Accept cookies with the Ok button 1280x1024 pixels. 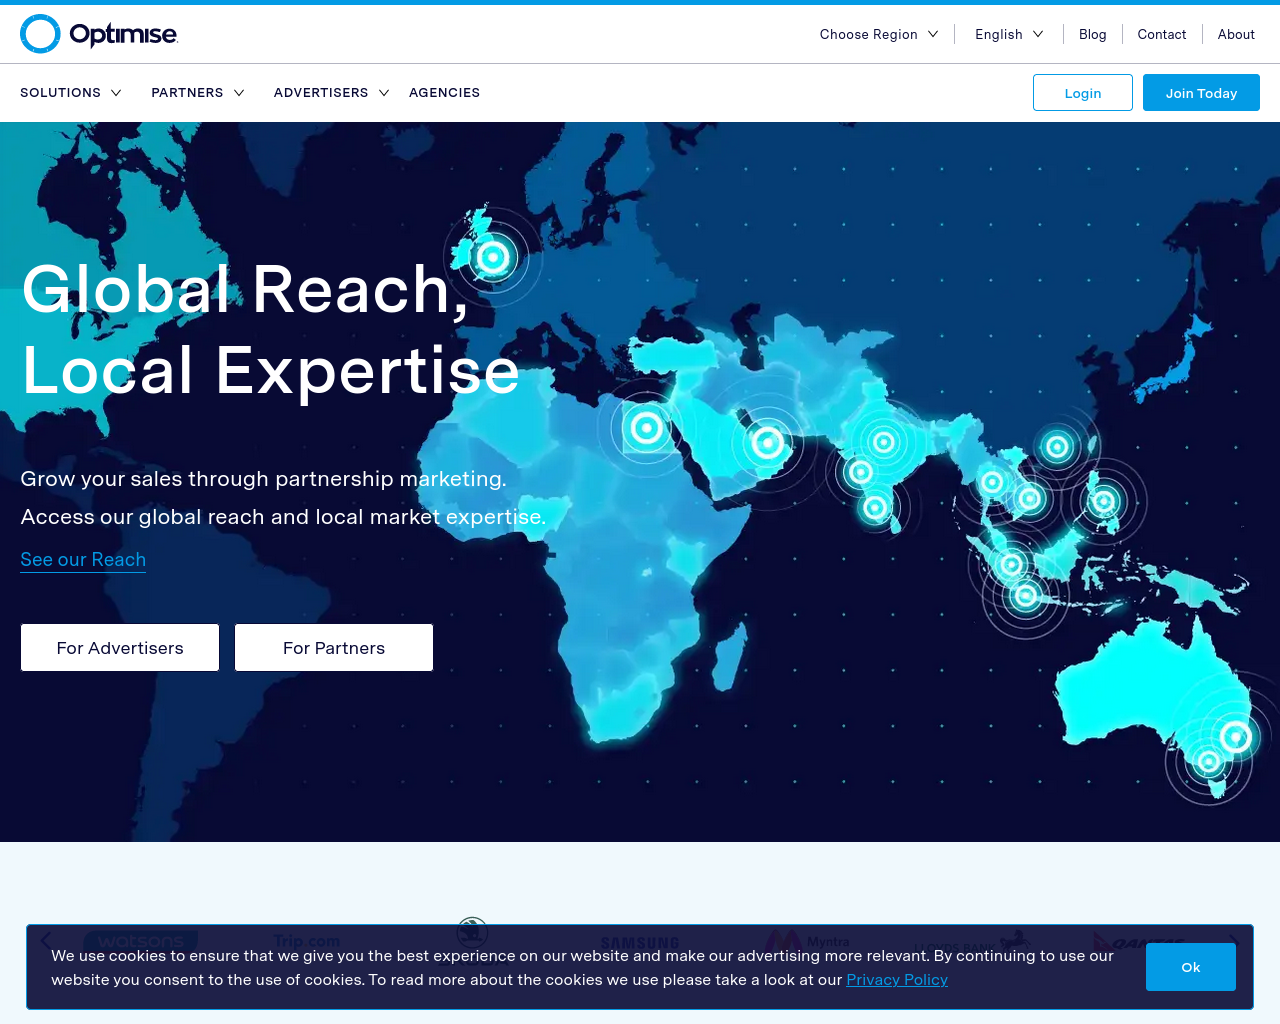(1191, 967)
